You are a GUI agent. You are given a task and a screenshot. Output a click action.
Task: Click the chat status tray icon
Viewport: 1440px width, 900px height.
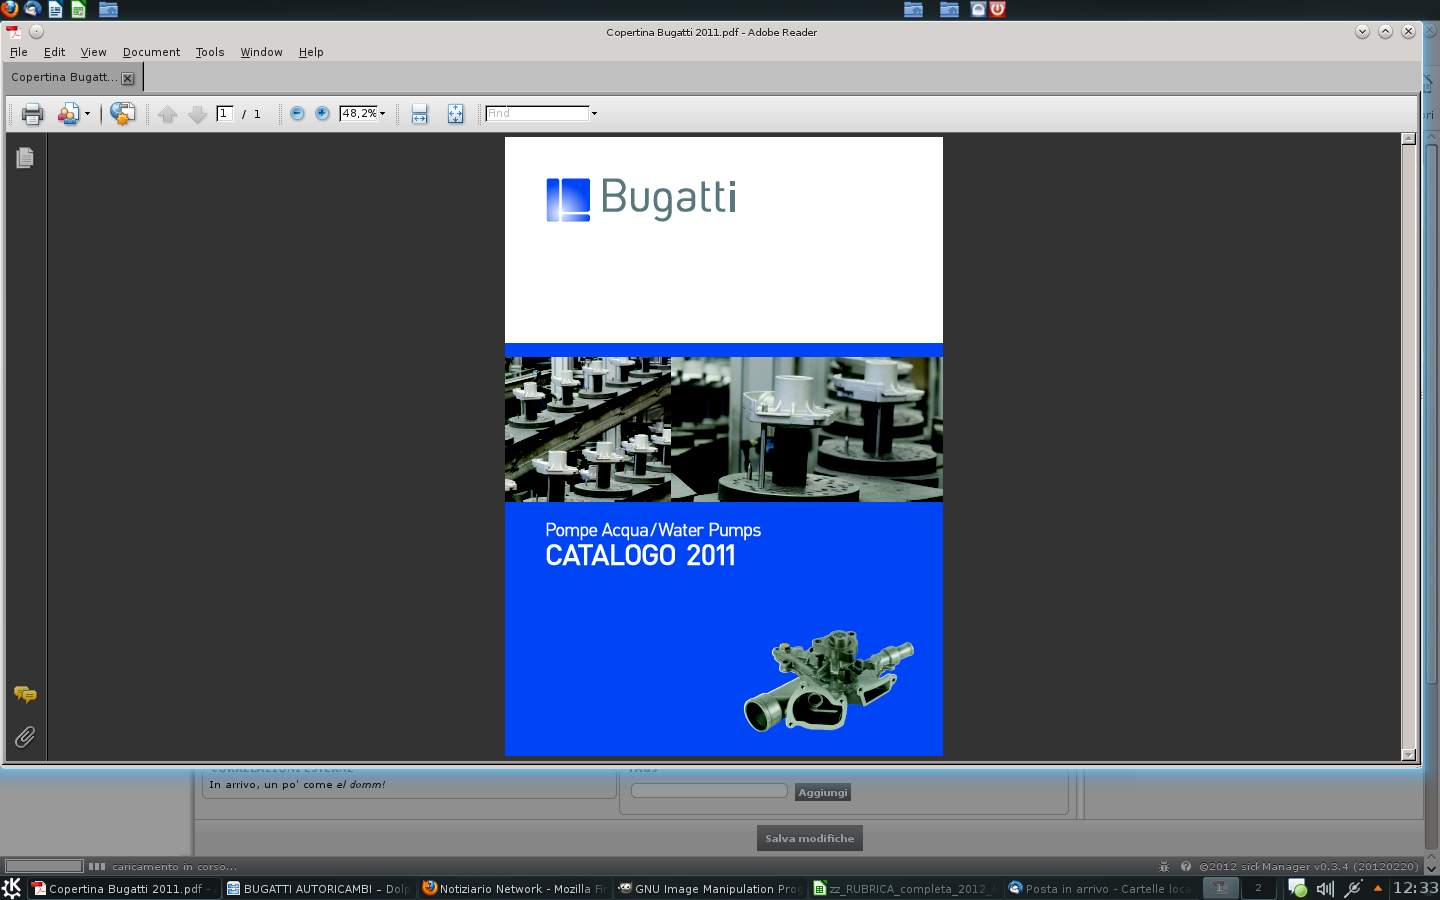point(1297,888)
